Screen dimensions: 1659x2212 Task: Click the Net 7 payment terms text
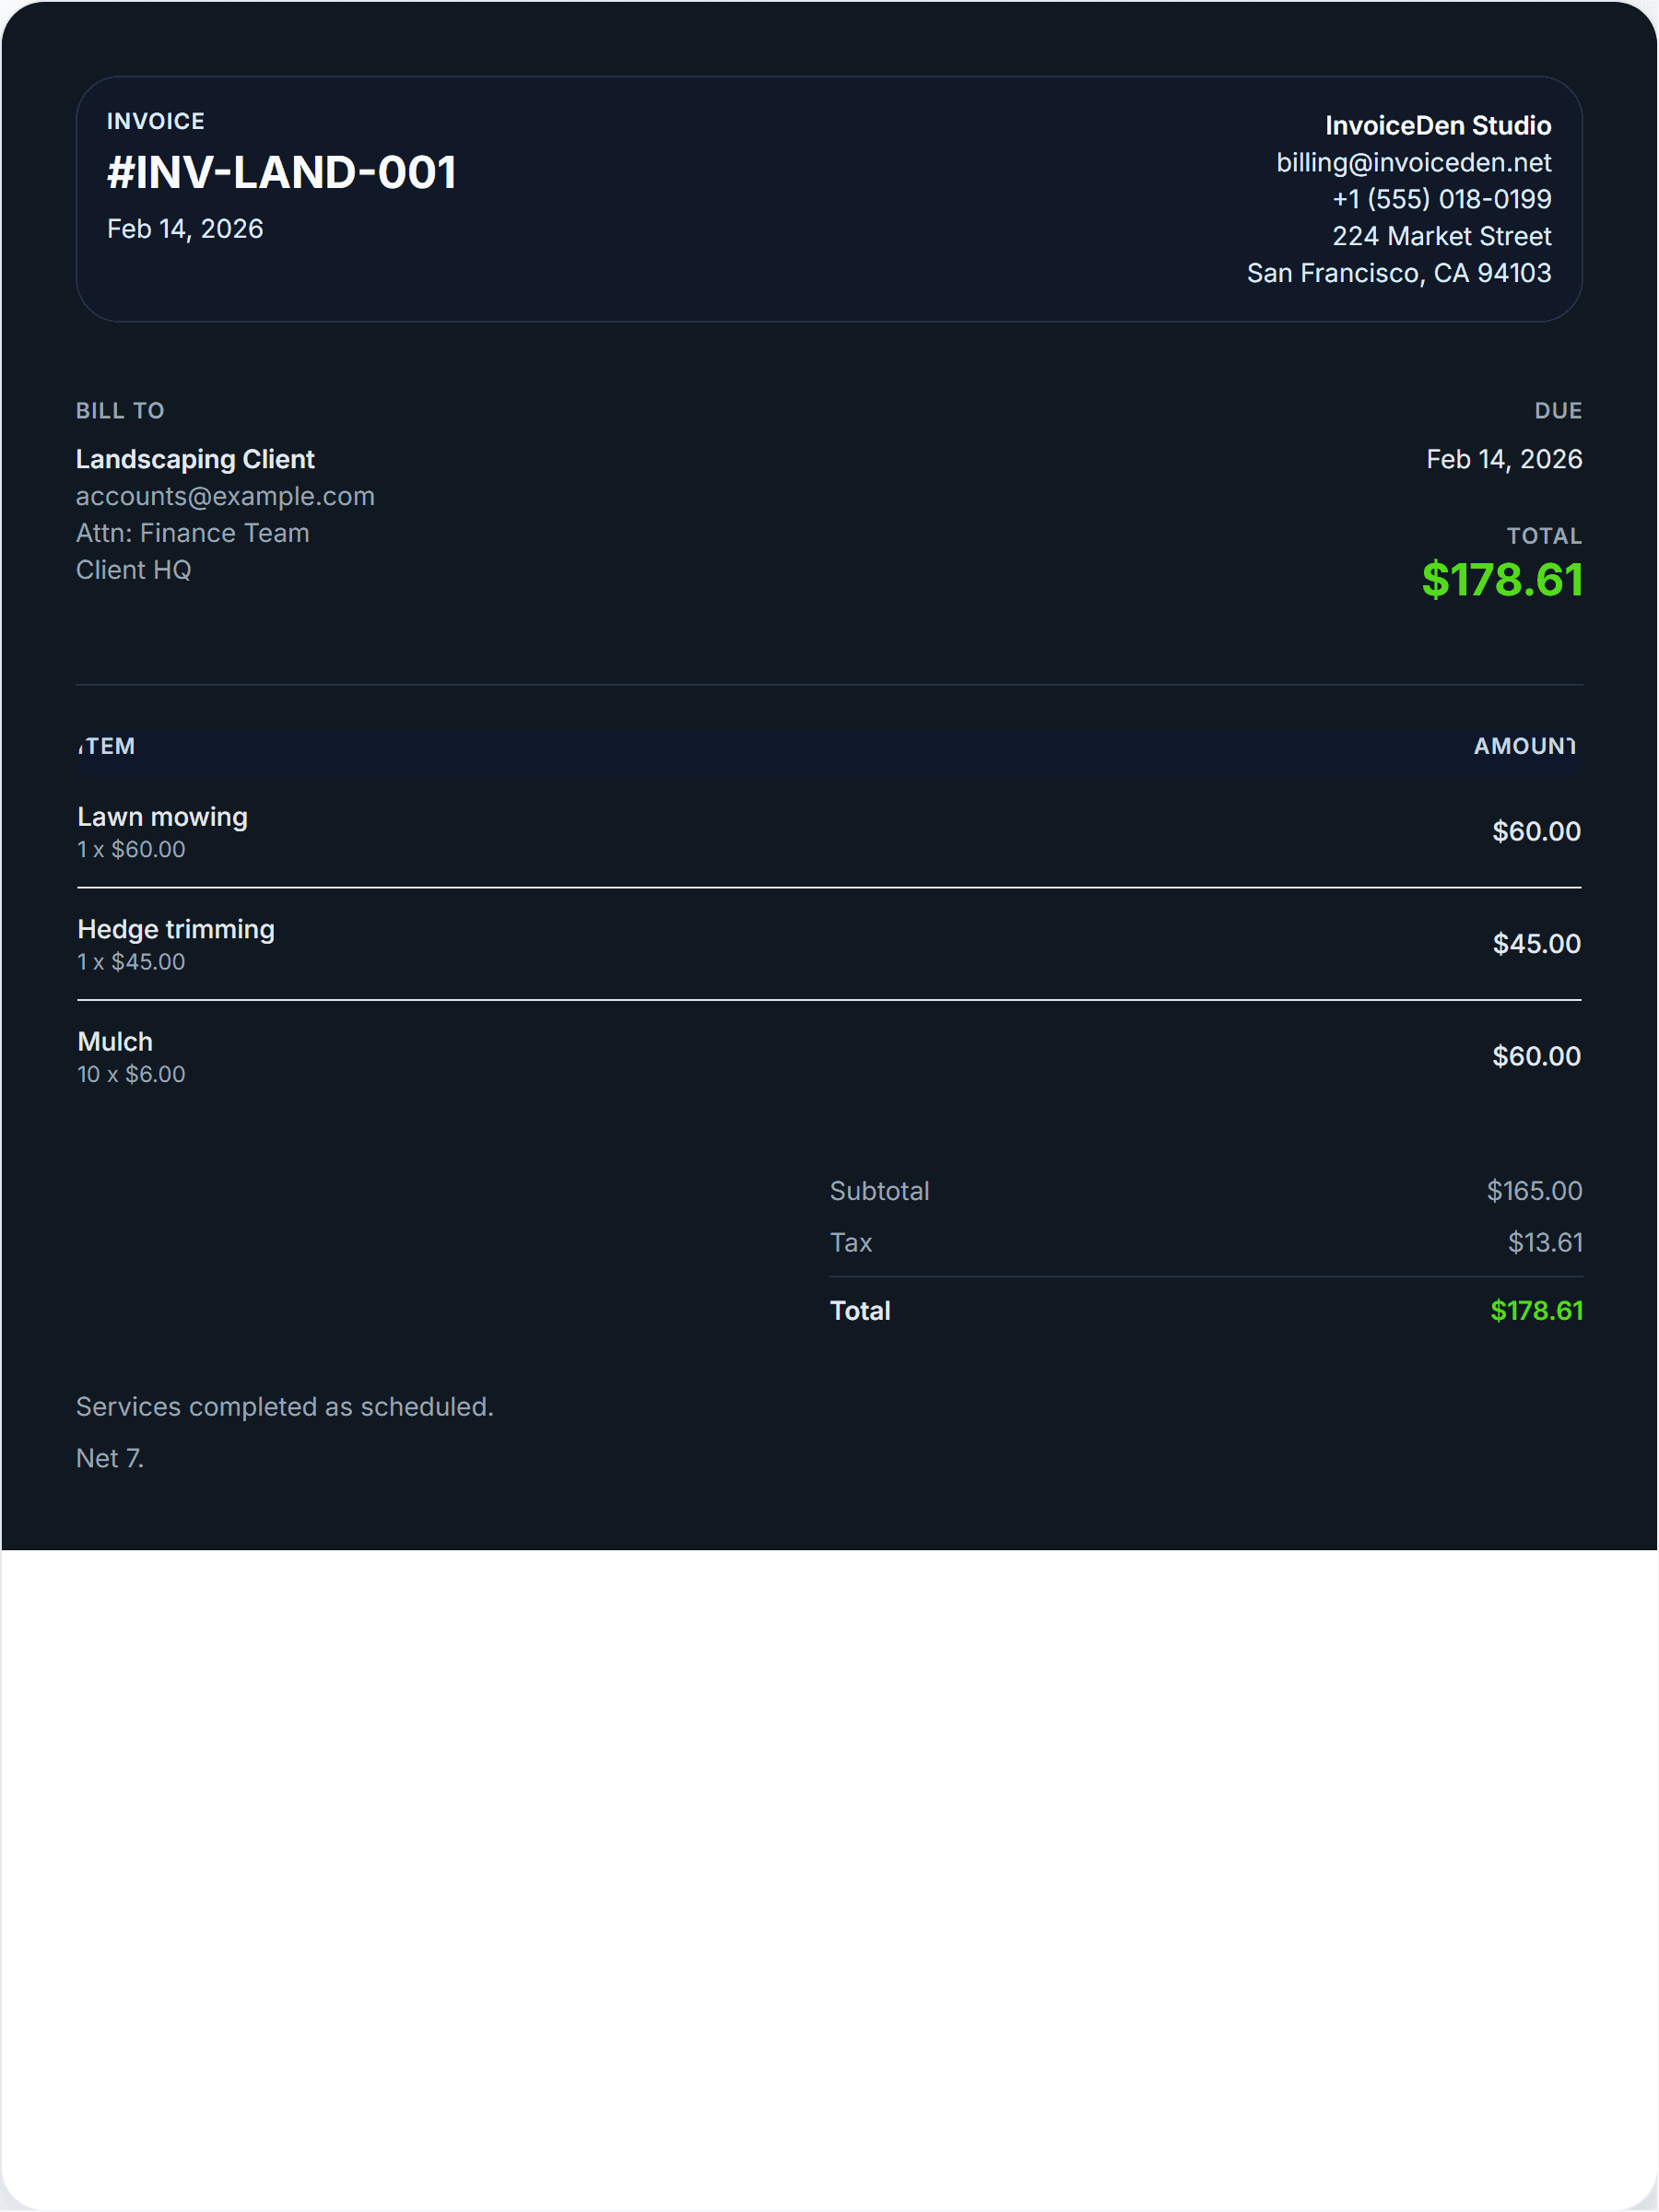coord(110,1459)
